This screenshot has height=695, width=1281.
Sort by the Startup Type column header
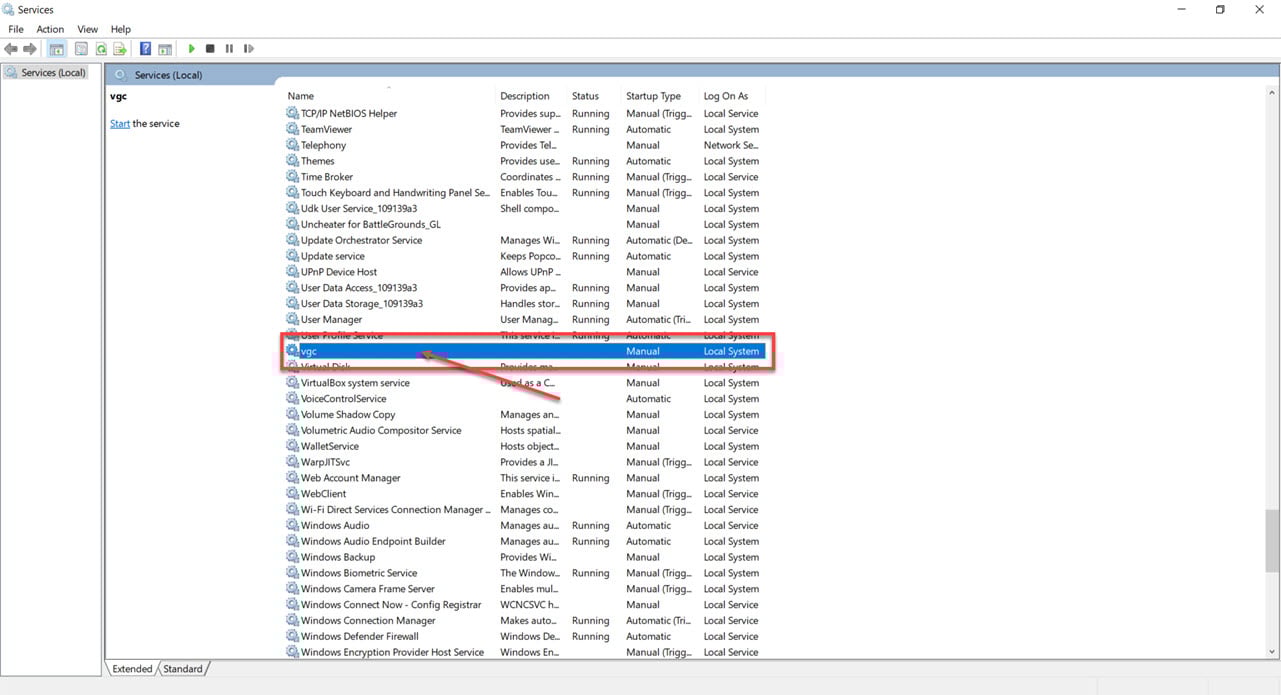coord(653,96)
